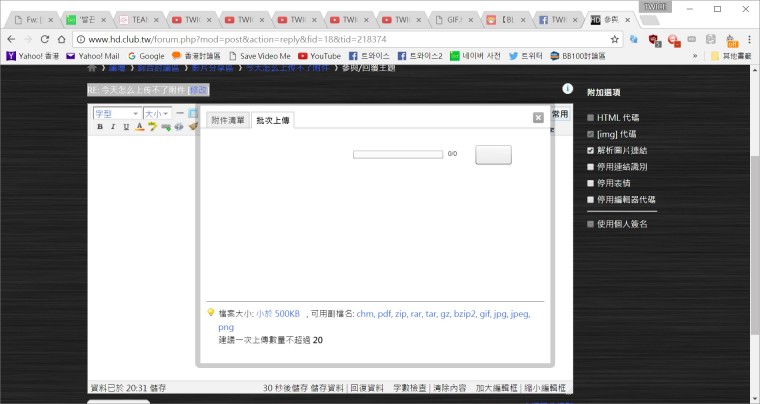Switch to the 附件清單 tab
760x404 pixels.
pos(228,120)
